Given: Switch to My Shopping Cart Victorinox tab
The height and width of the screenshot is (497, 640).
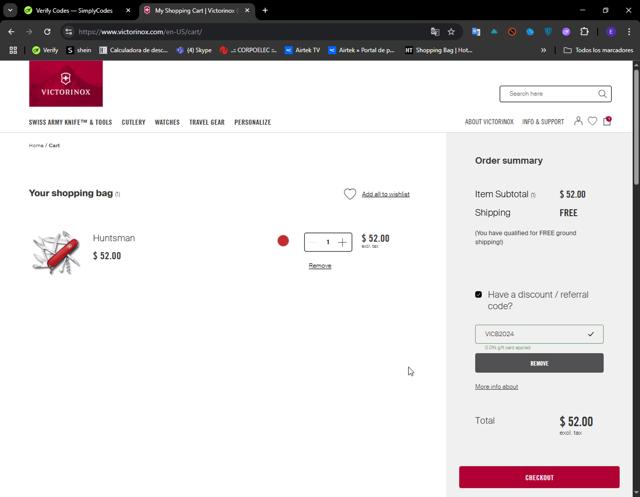Looking at the screenshot, I should click(195, 11).
